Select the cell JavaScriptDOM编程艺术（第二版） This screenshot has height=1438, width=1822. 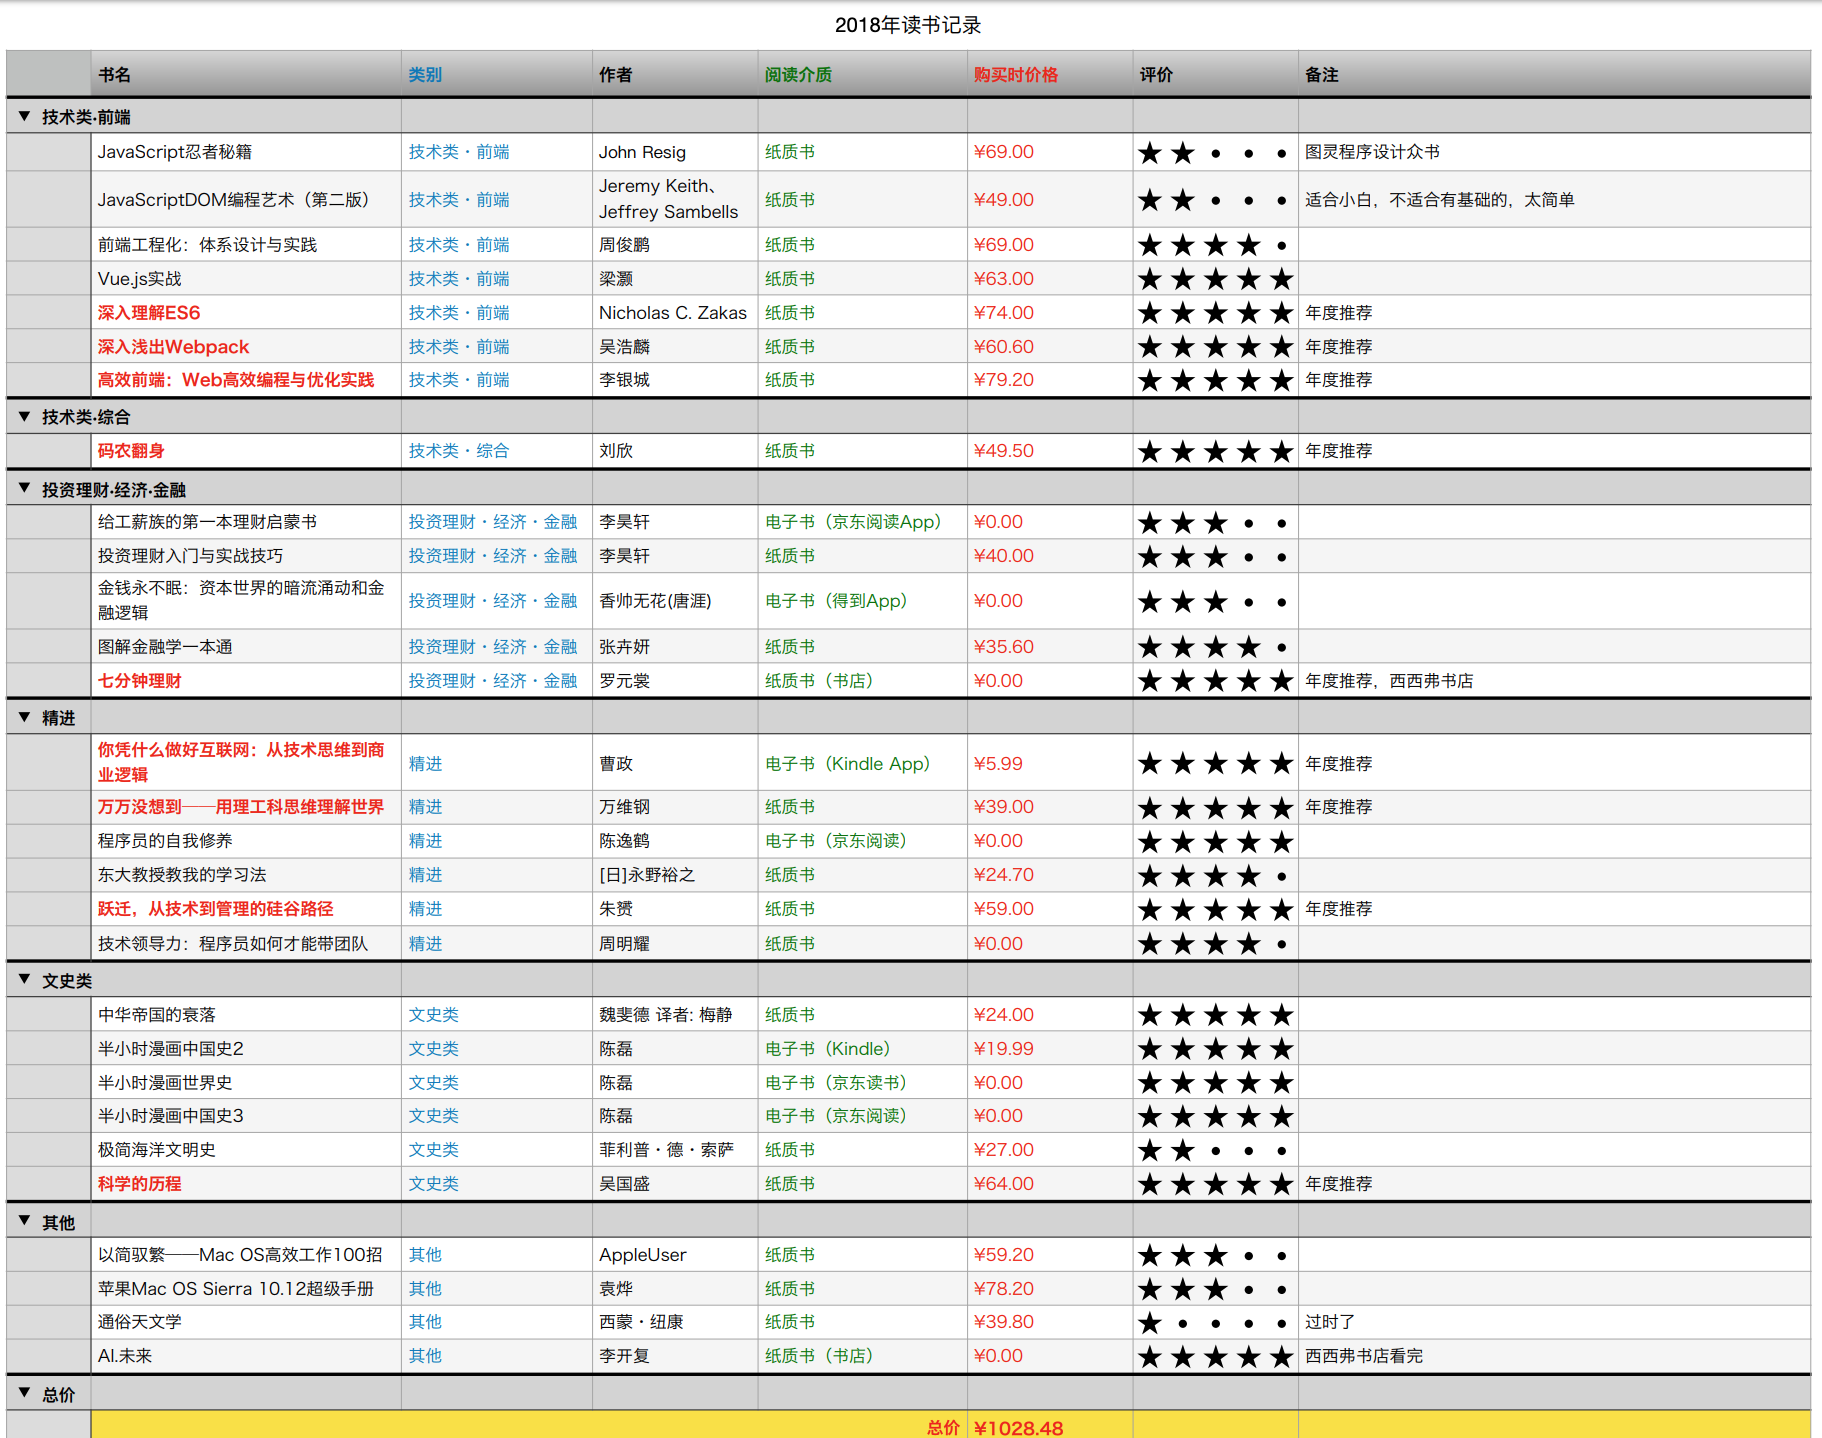coord(246,199)
